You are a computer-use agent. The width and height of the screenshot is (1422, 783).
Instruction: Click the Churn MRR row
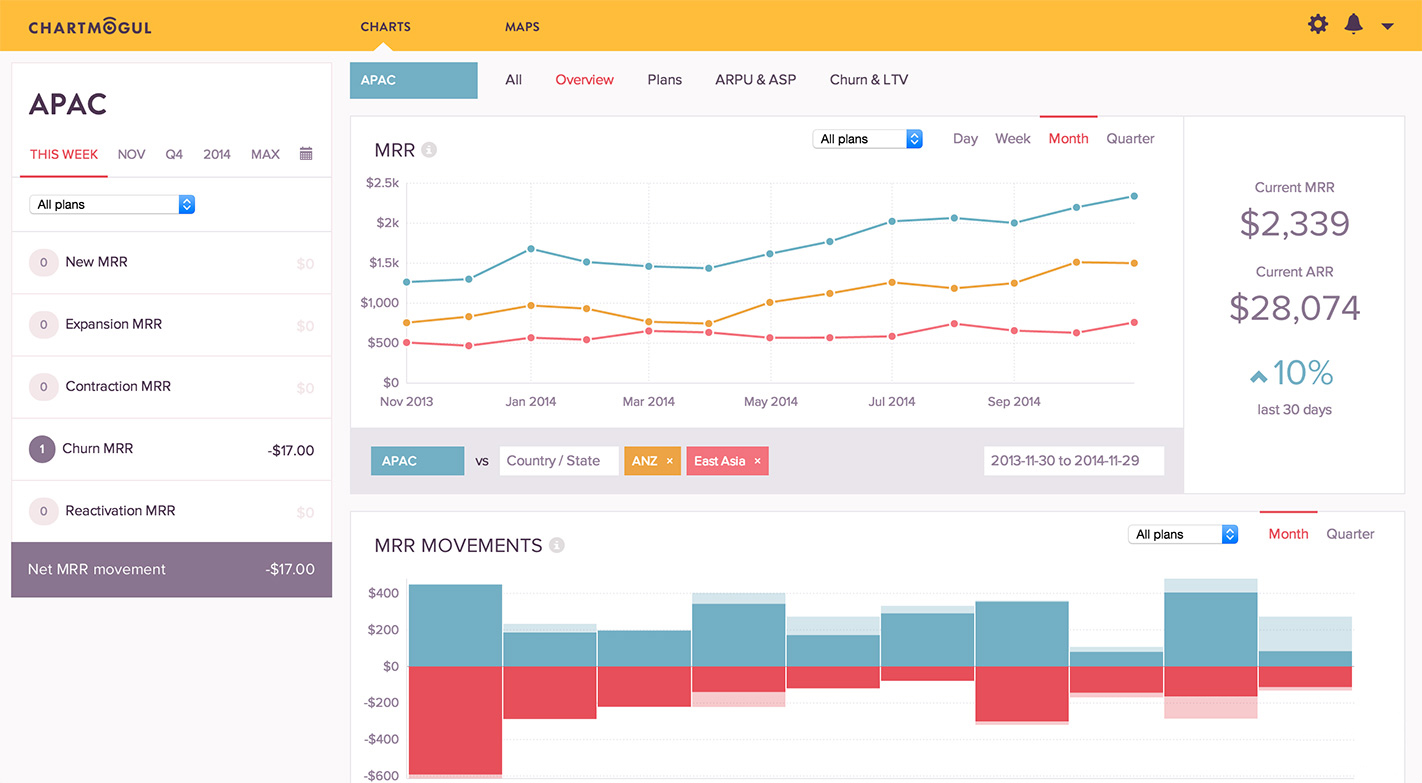point(171,449)
